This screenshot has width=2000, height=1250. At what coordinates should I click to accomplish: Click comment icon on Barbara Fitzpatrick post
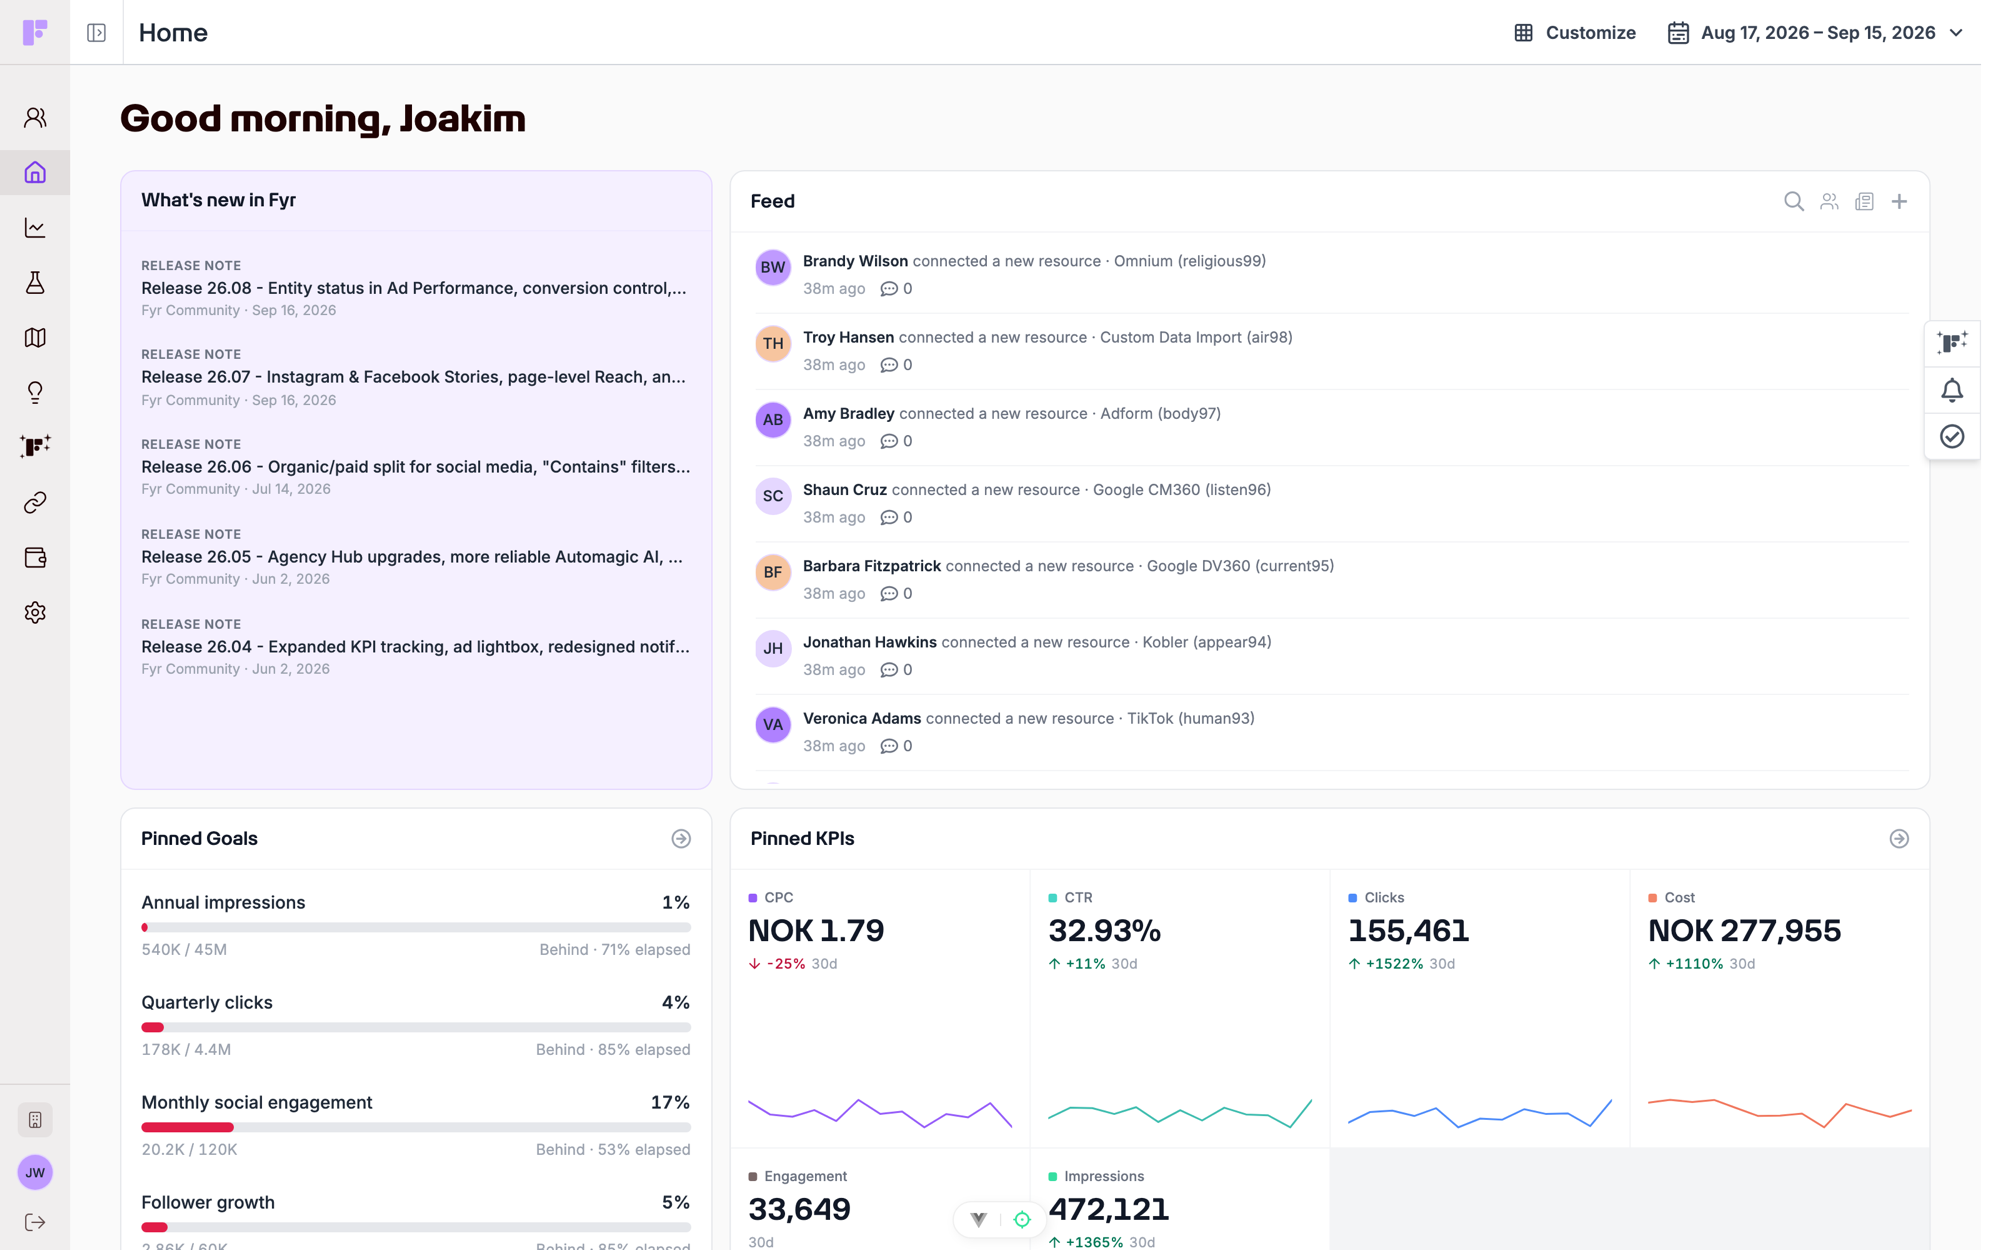888,594
